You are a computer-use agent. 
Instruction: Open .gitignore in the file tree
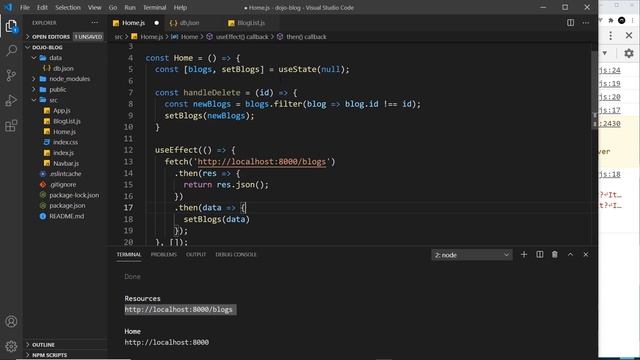point(62,184)
